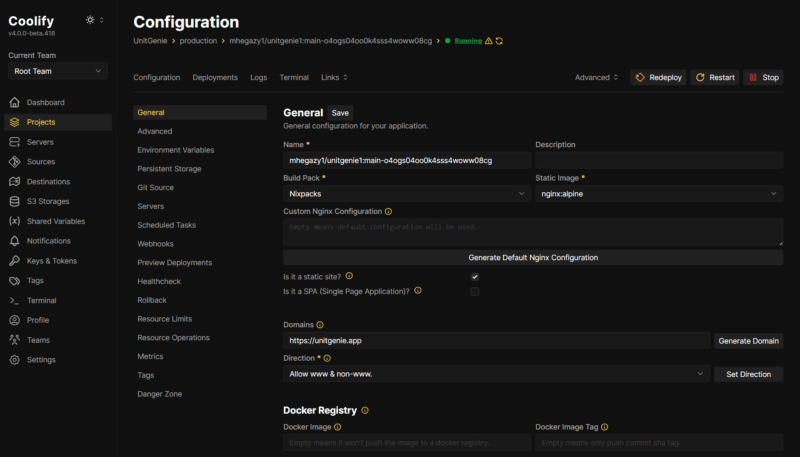Expand the Advanced dropdown near Redeploy
The width and height of the screenshot is (800, 457).
[x=596, y=78]
